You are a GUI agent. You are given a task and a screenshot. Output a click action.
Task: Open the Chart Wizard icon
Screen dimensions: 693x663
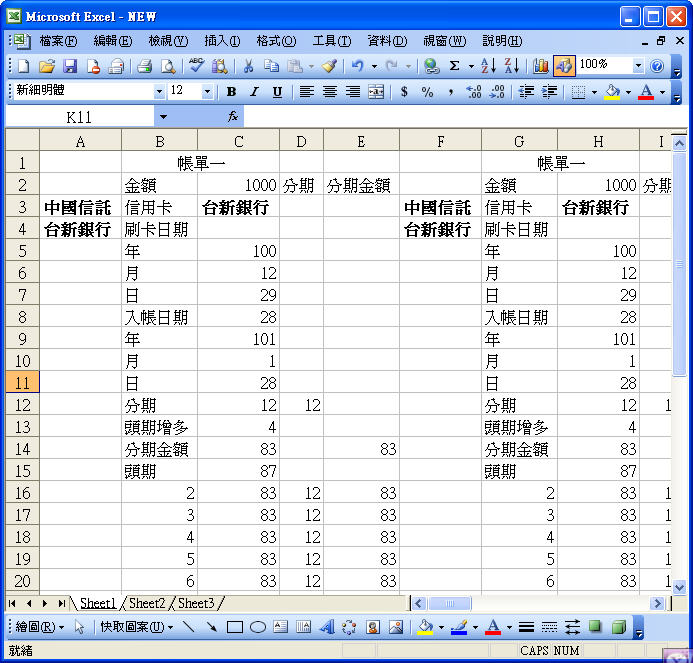tap(540, 66)
